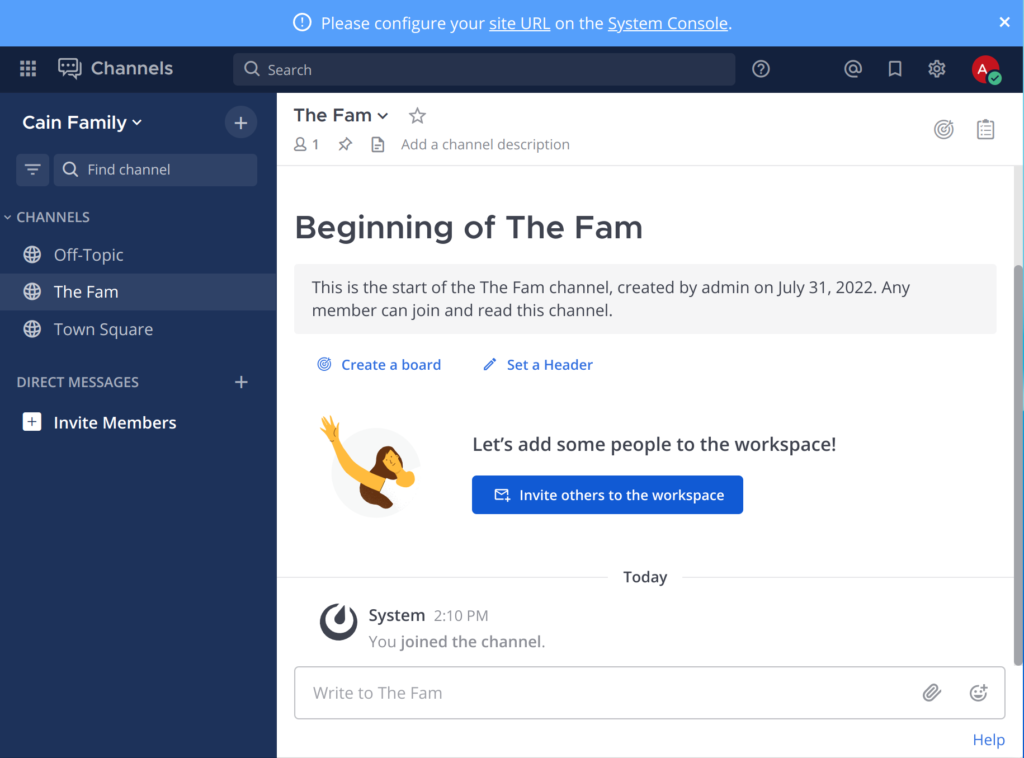Image resolution: width=1024 pixels, height=758 pixels.
Task: Open the Help link below message box
Action: 989,740
